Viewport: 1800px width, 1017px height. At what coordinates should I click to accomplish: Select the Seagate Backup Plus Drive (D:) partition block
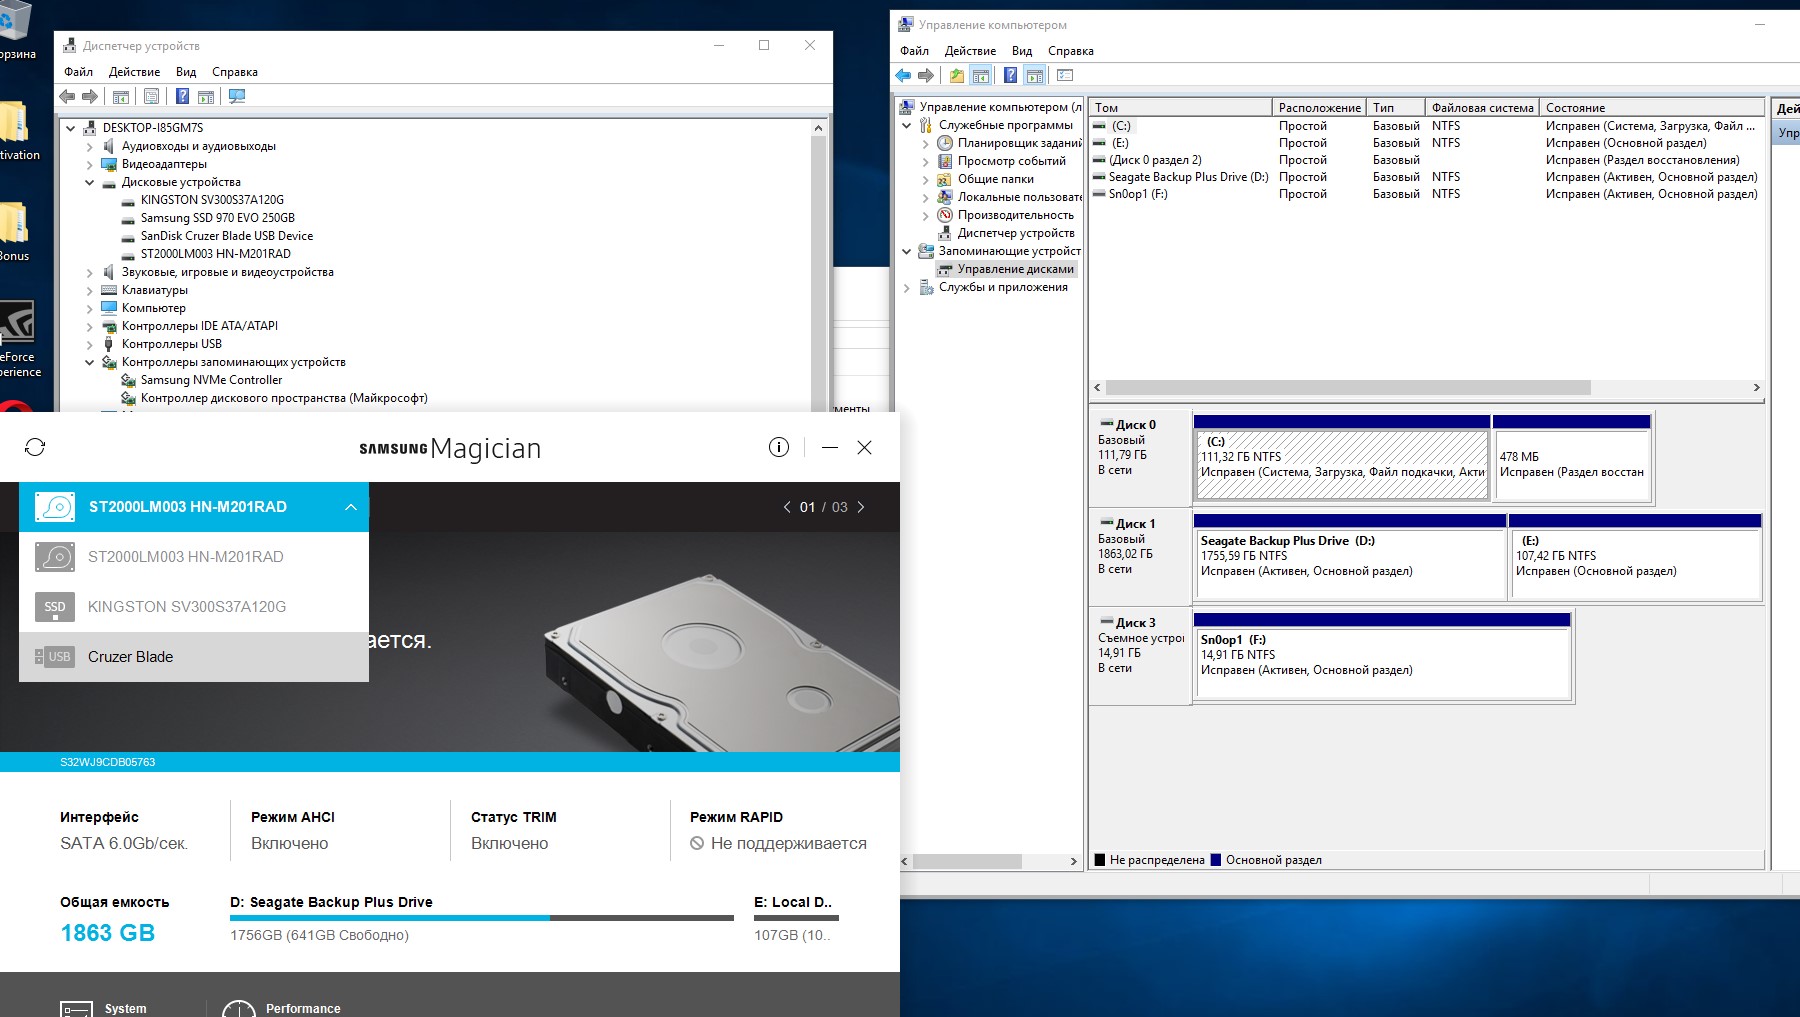1350,557
